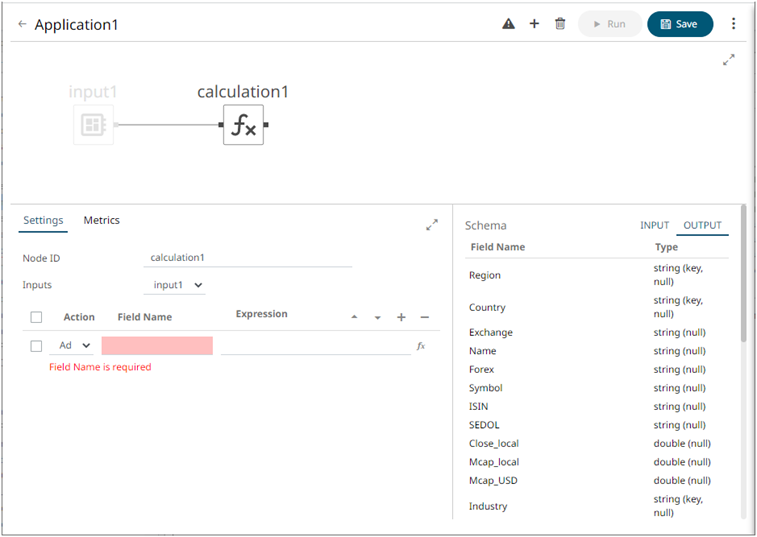
Task: Open the three-dot more options menu
Action: point(733,24)
